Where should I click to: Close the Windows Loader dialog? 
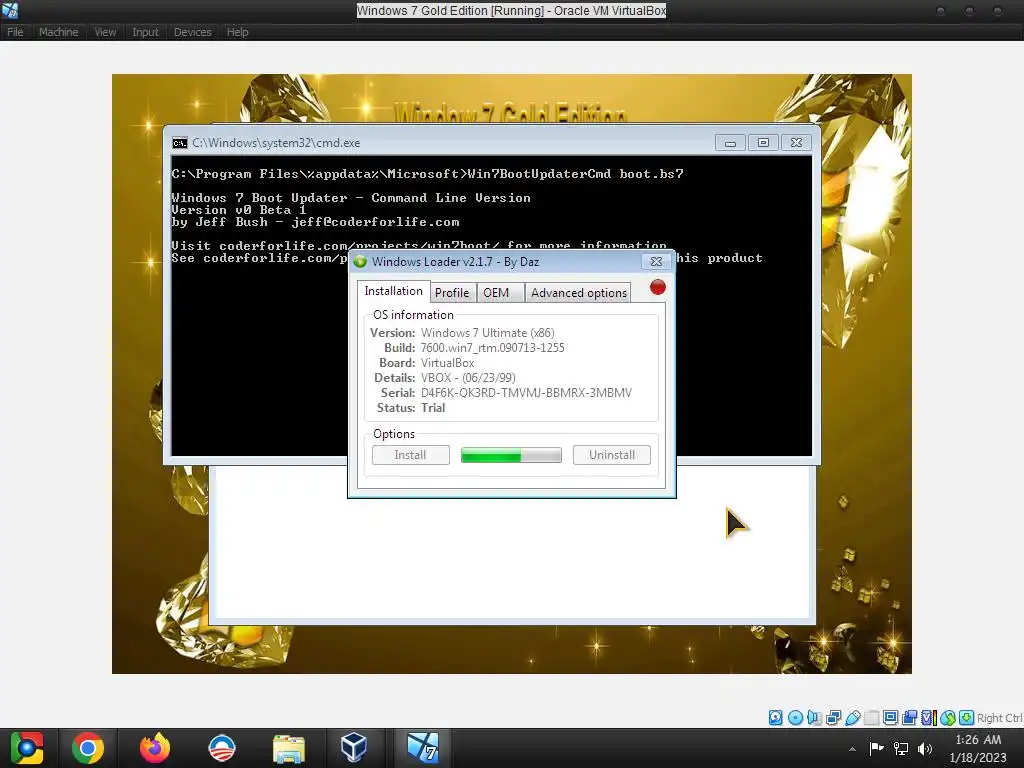[x=656, y=261]
